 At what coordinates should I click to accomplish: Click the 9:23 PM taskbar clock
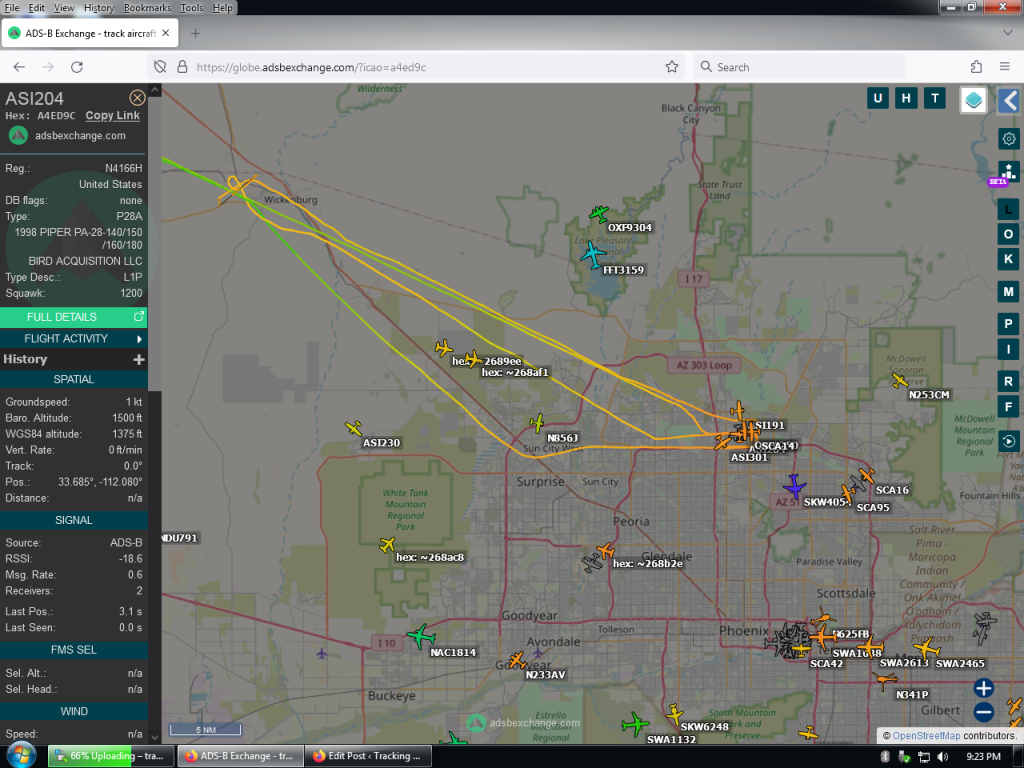(983, 756)
